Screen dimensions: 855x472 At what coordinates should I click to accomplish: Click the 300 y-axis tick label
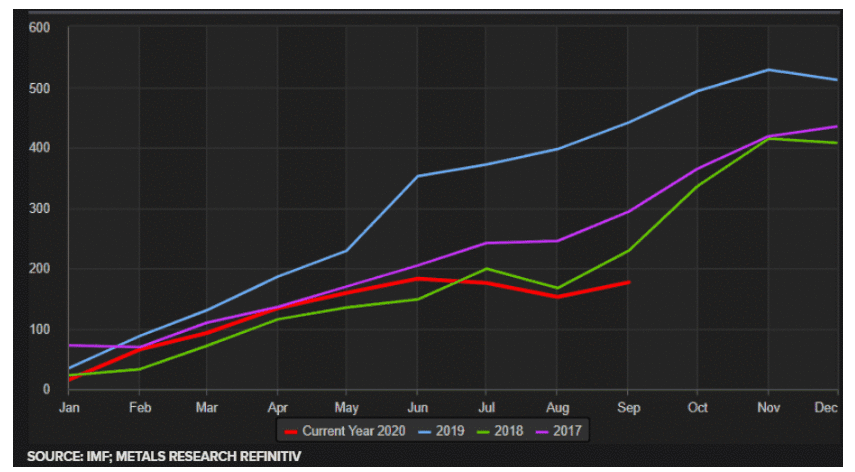point(39,209)
